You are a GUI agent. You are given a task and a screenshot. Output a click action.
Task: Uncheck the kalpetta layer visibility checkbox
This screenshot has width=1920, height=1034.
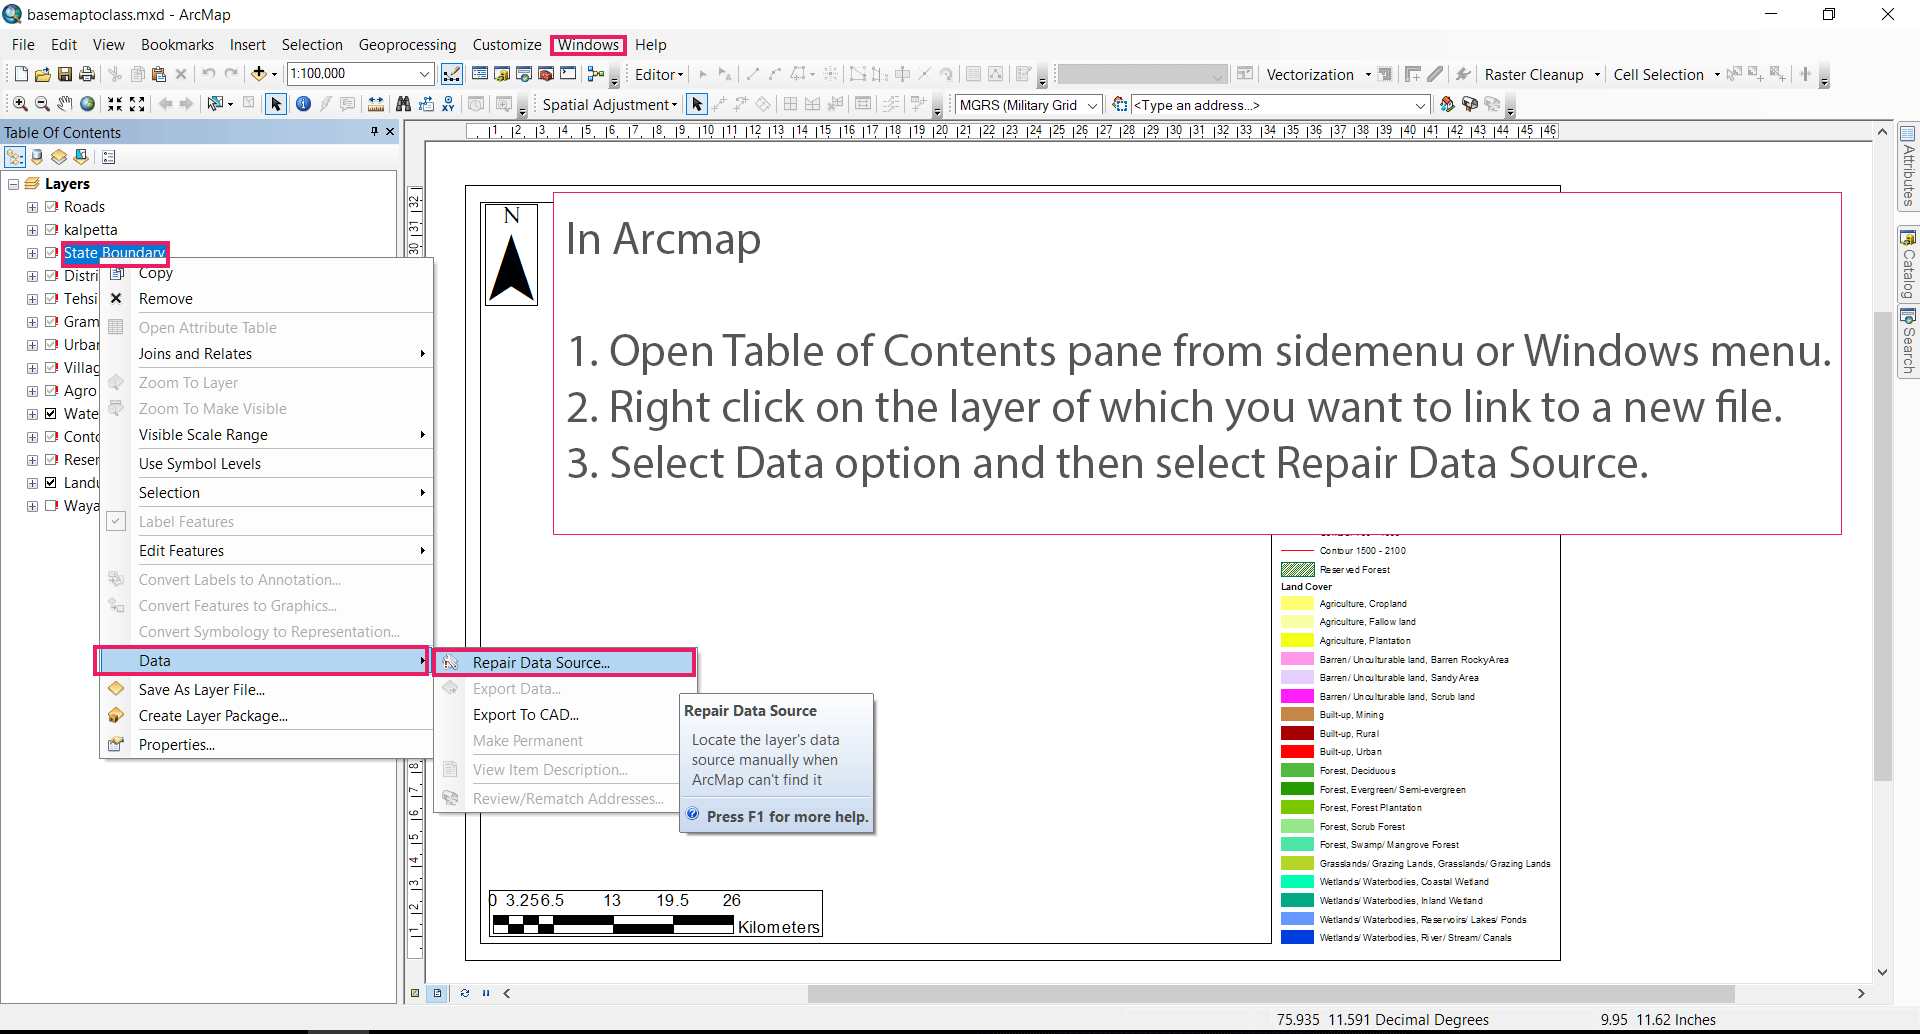51,230
